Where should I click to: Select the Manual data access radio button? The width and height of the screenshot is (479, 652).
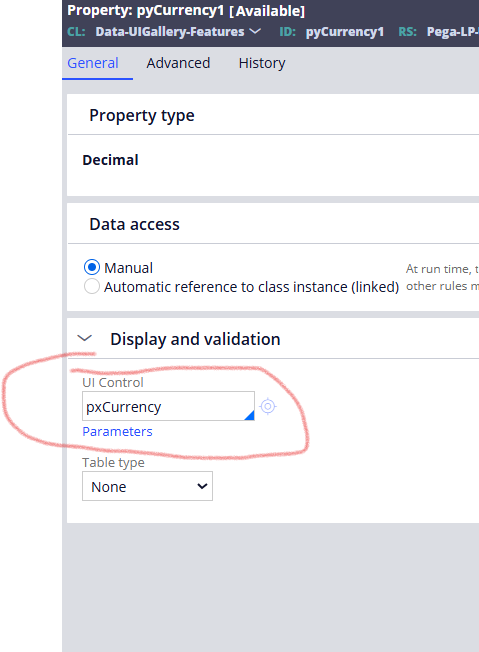point(92,267)
